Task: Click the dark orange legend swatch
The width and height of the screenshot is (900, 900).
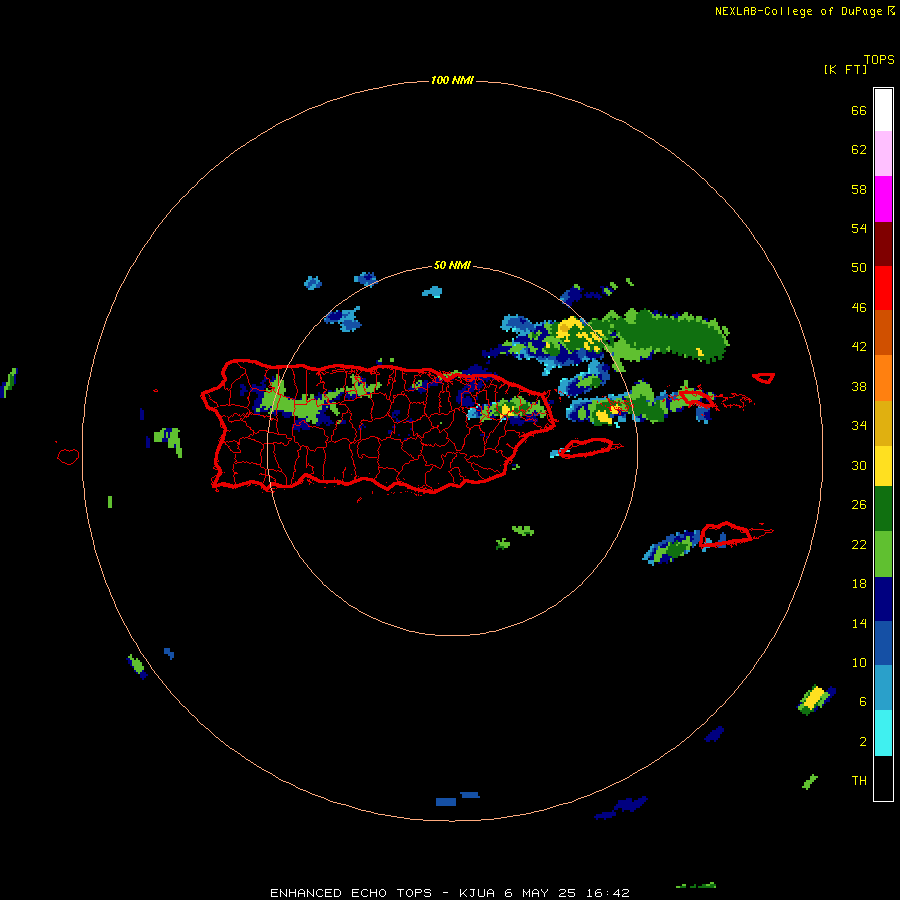Action: tap(883, 332)
